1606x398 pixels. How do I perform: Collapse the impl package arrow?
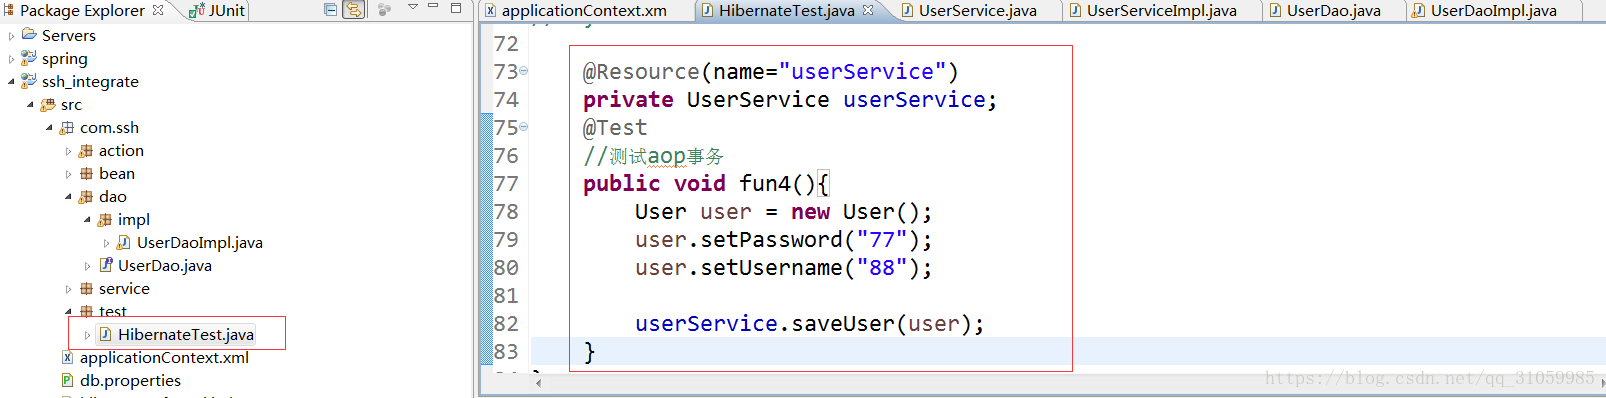click(88, 220)
